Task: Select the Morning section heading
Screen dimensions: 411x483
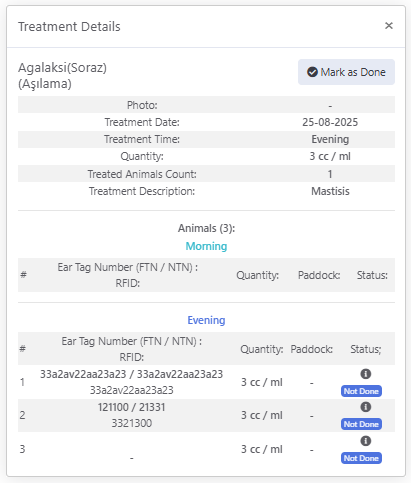Action: [206, 246]
